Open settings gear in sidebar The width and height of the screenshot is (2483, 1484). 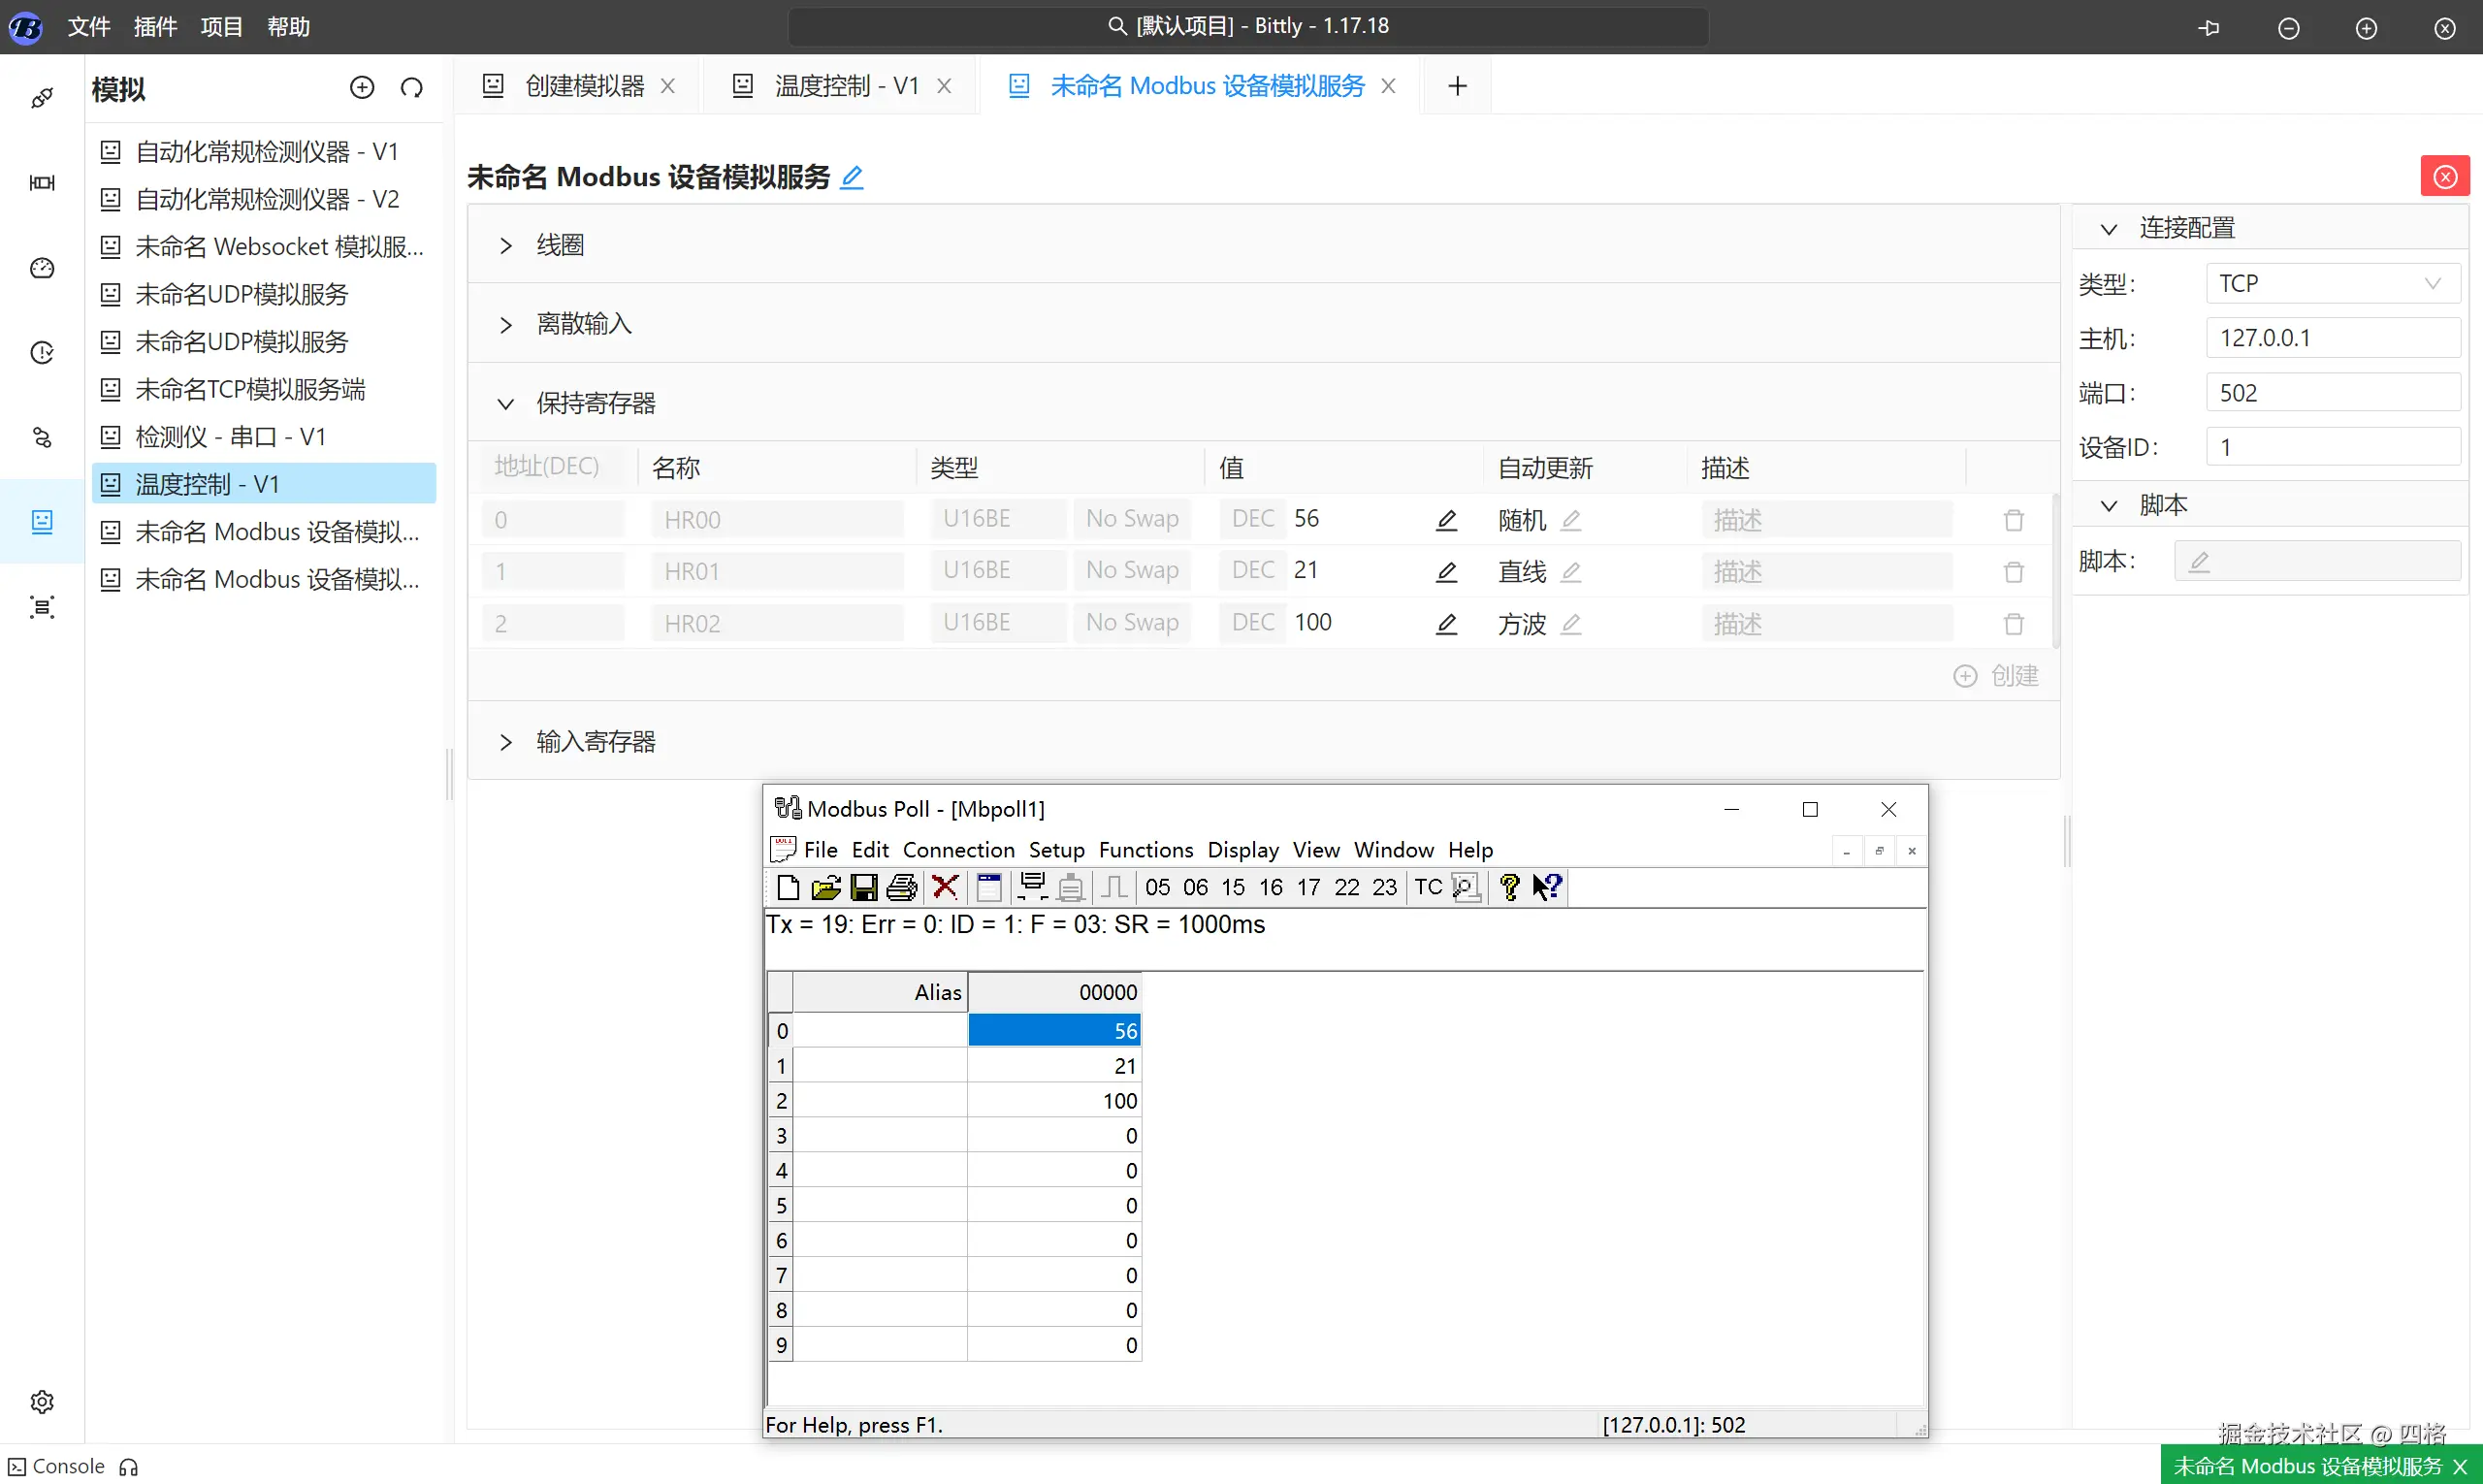(42, 1401)
